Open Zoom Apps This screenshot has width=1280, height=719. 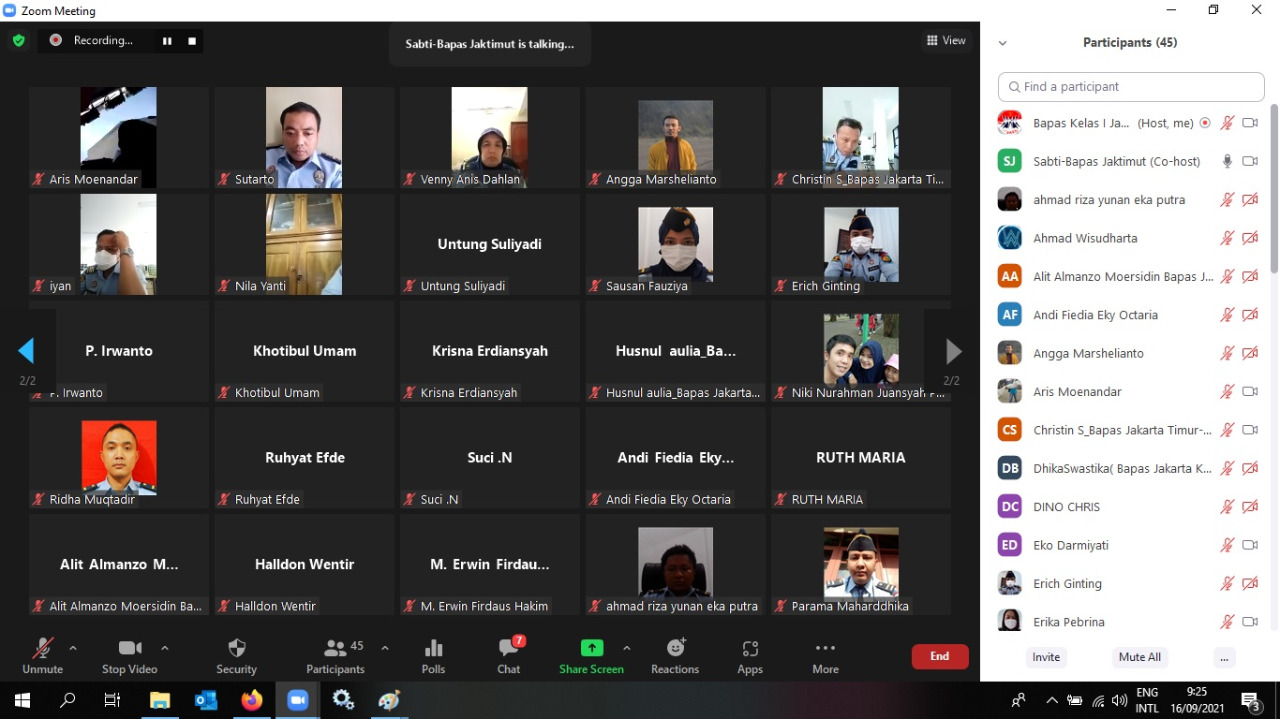pyautogui.click(x=750, y=656)
